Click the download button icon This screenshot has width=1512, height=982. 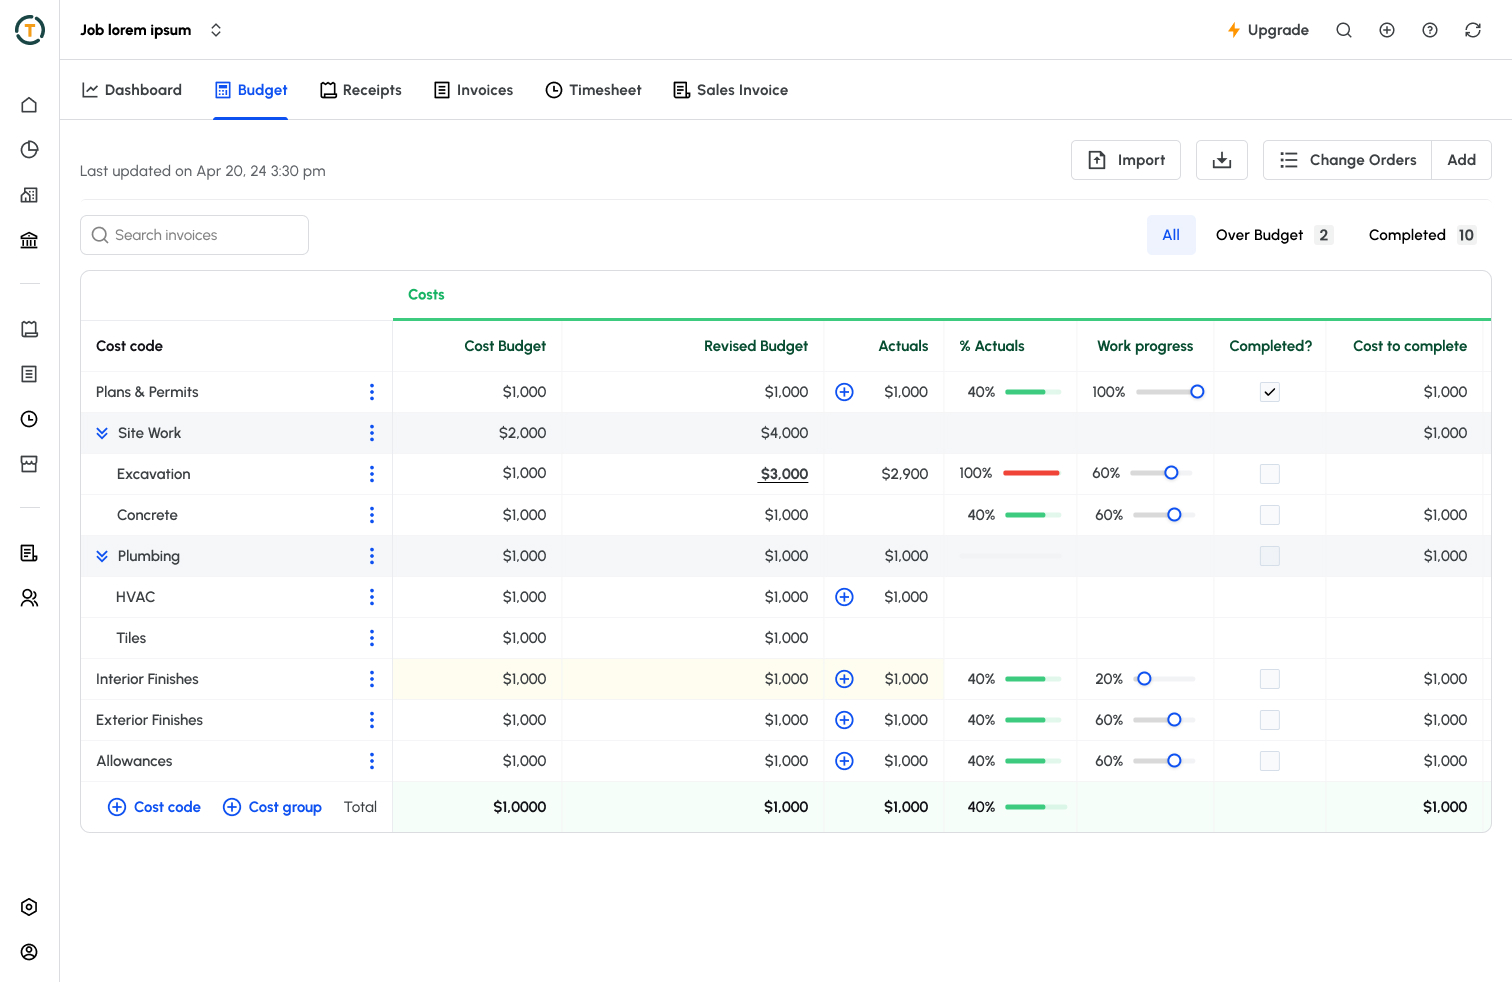coord(1222,160)
